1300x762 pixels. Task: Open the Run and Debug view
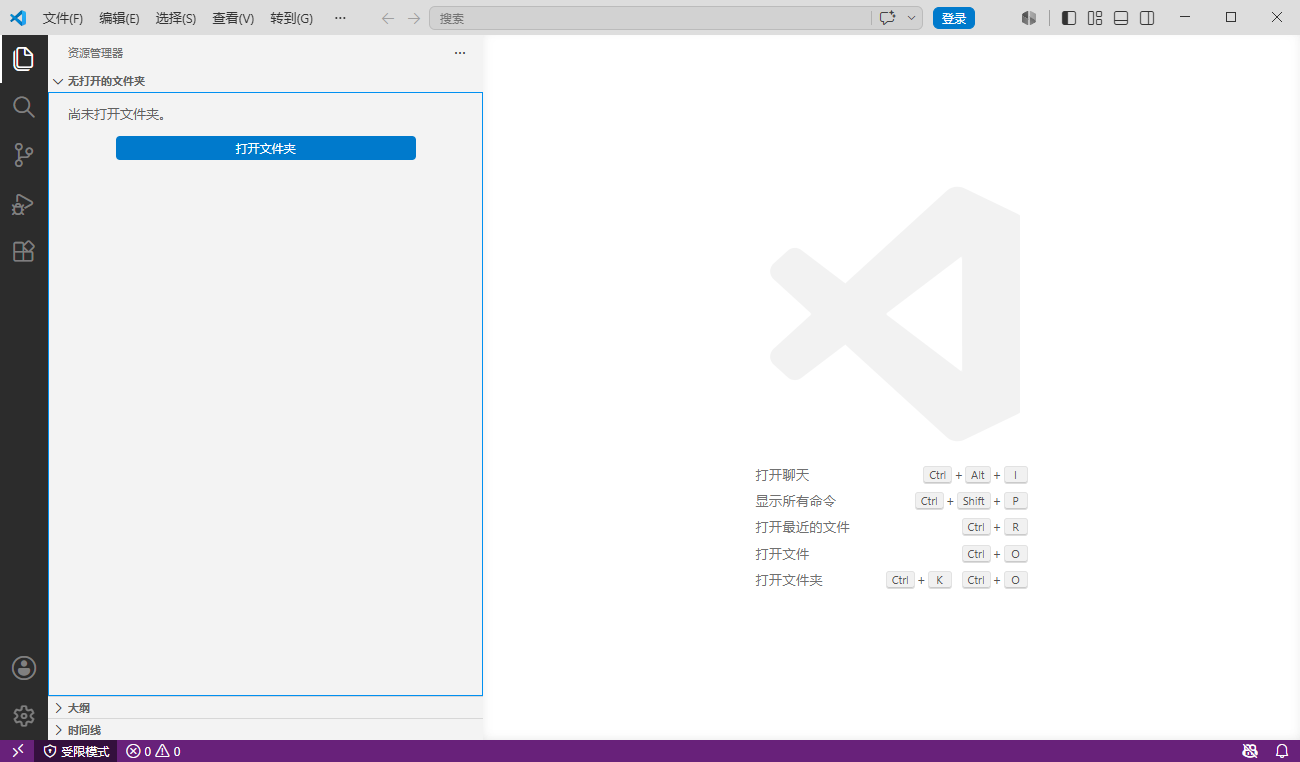[x=23, y=203]
